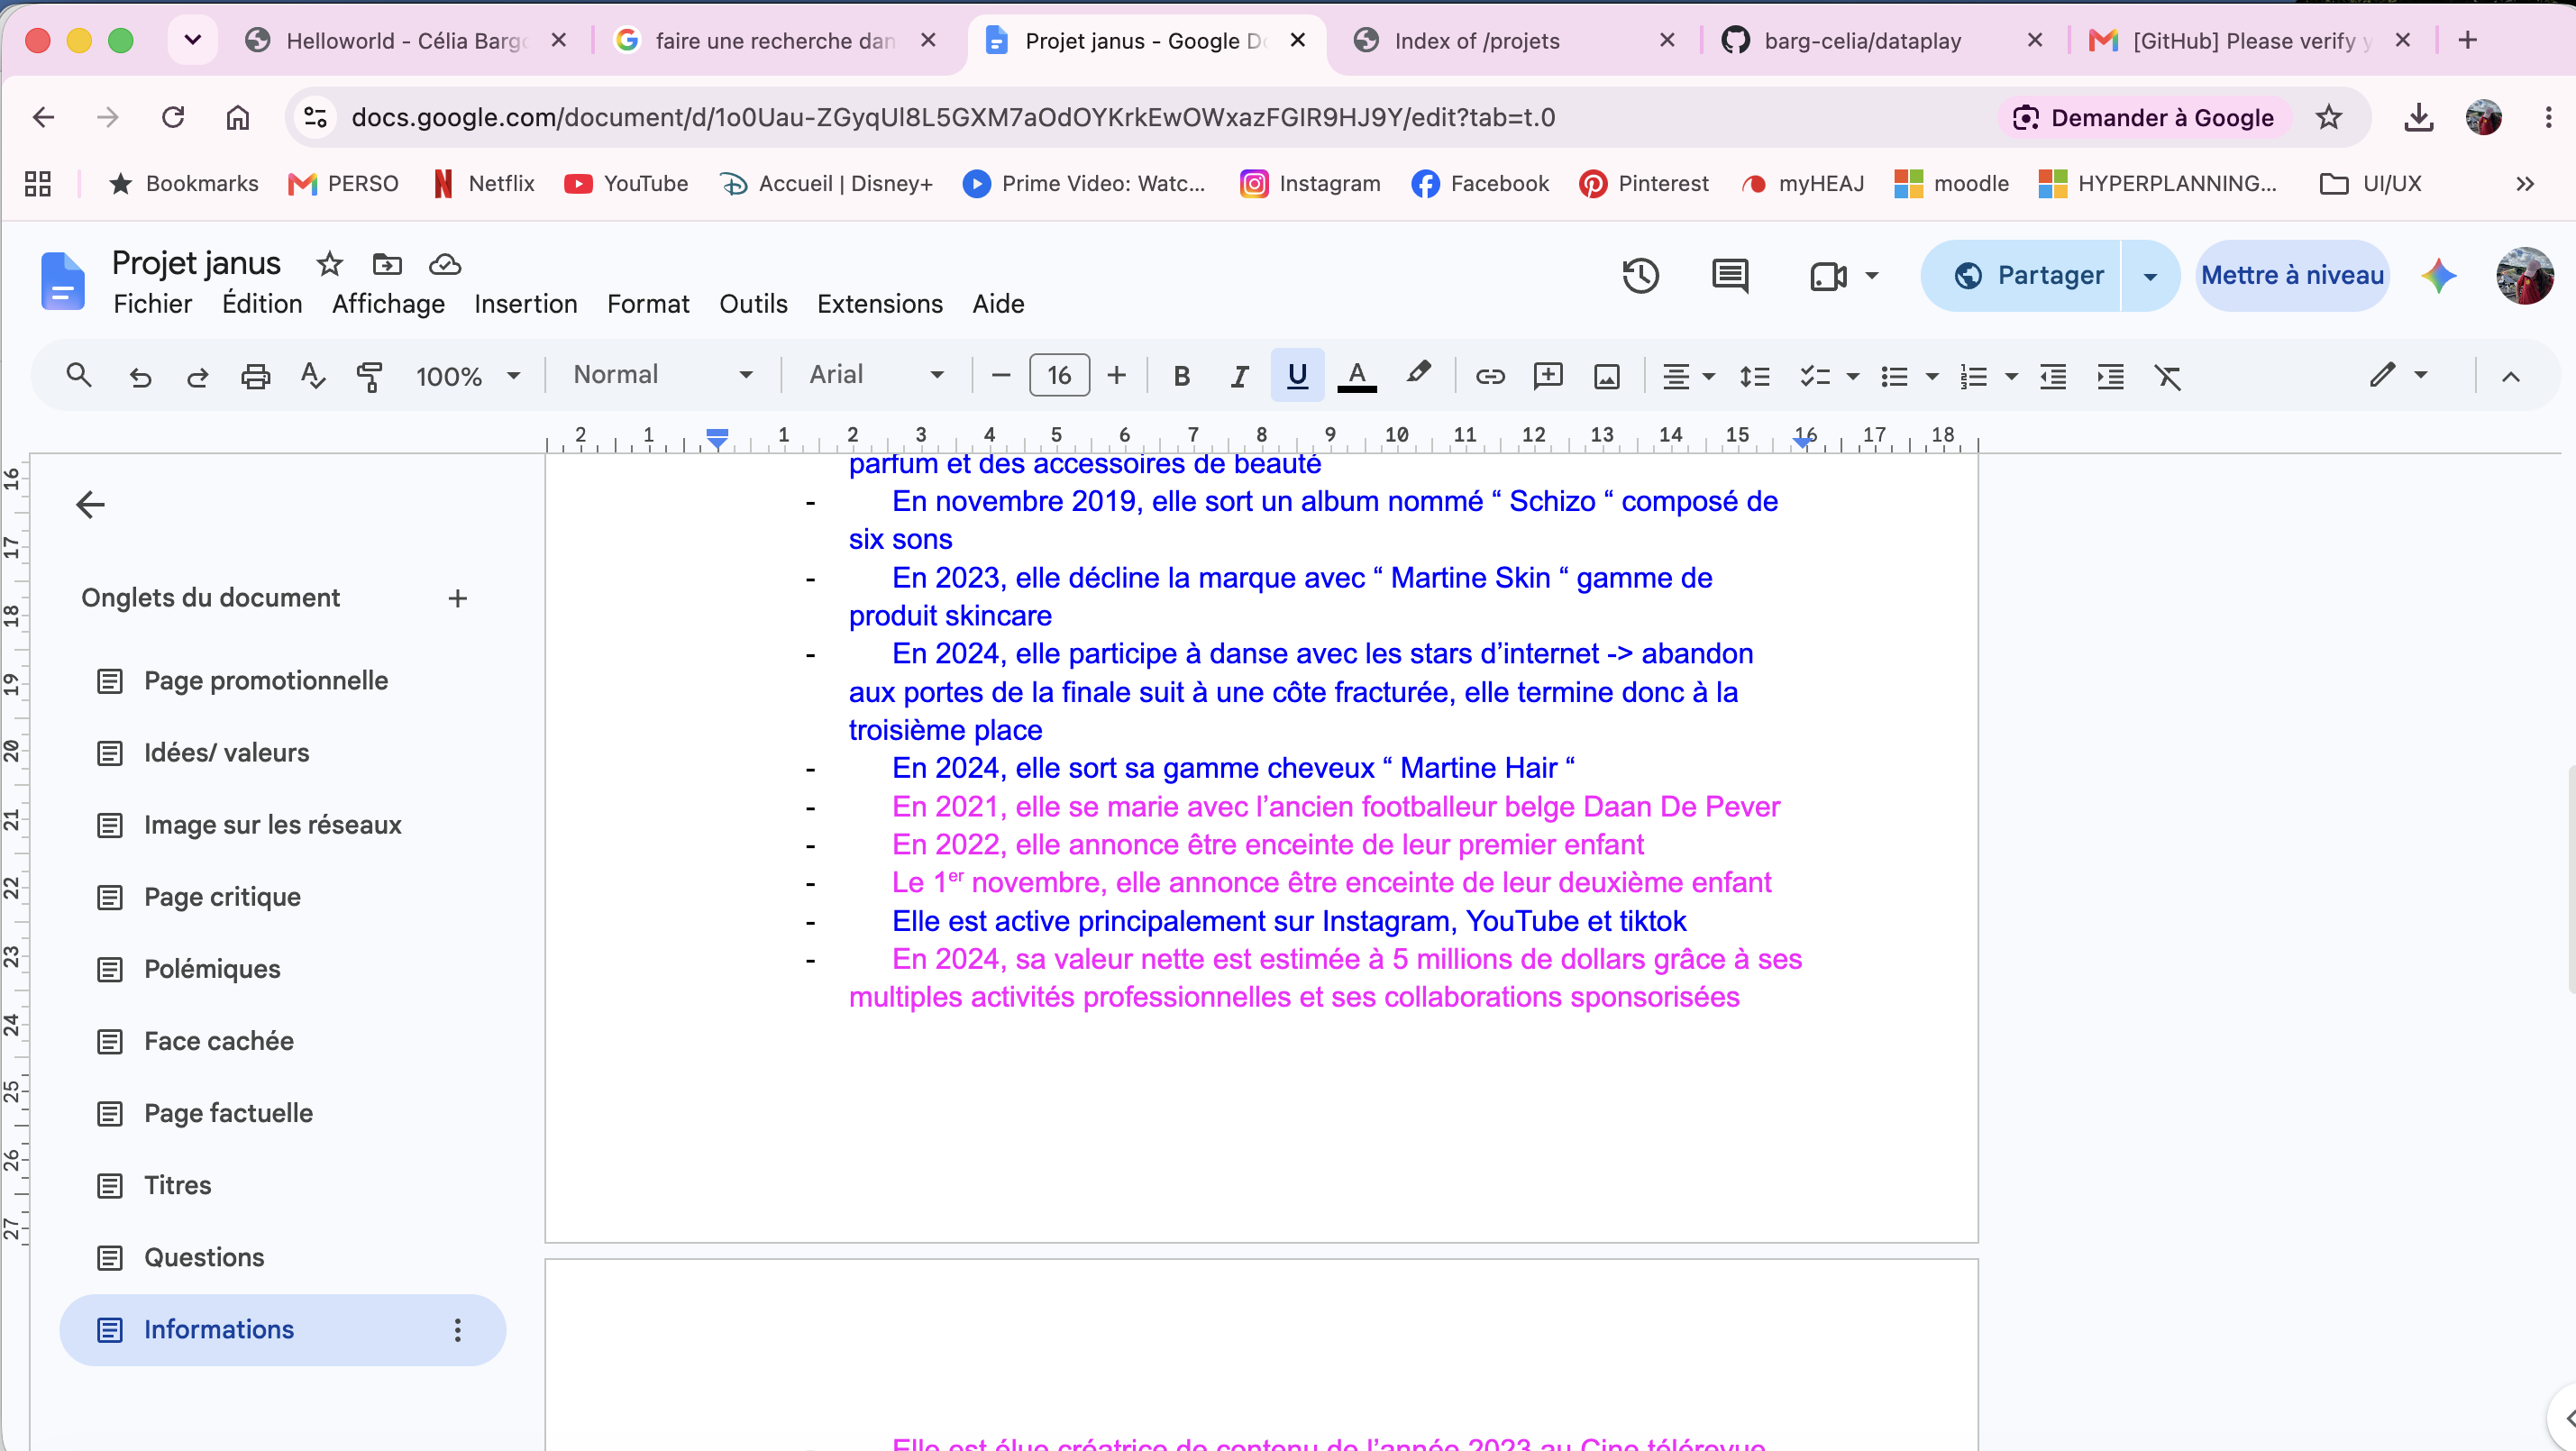2576x1451 pixels.
Task: Close the document tabs panel
Action: click(90, 504)
